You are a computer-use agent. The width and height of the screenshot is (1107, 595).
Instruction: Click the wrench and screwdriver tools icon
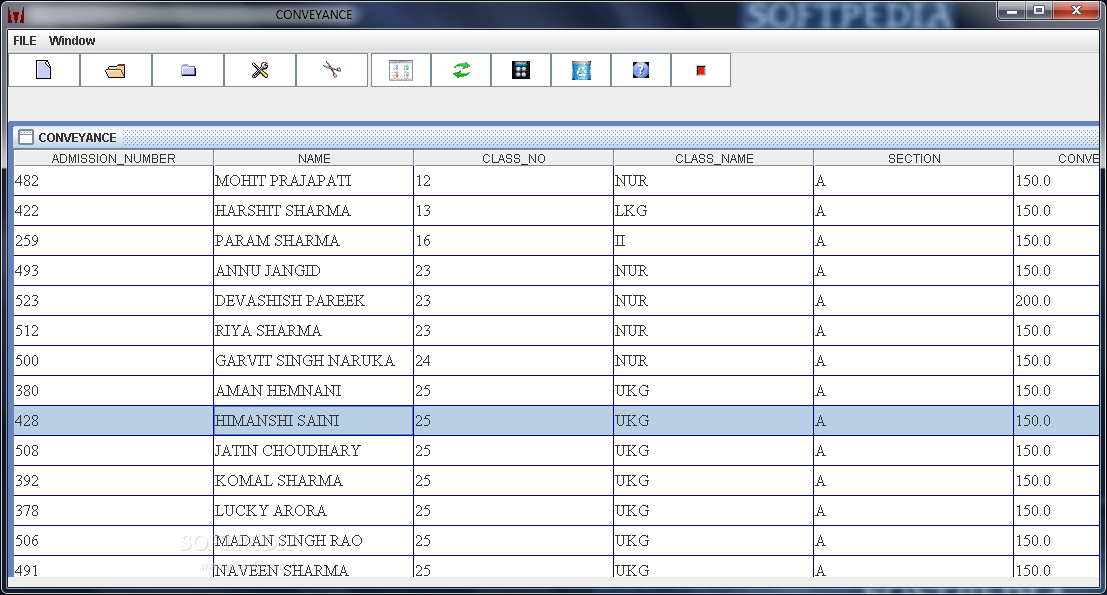tap(260, 70)
